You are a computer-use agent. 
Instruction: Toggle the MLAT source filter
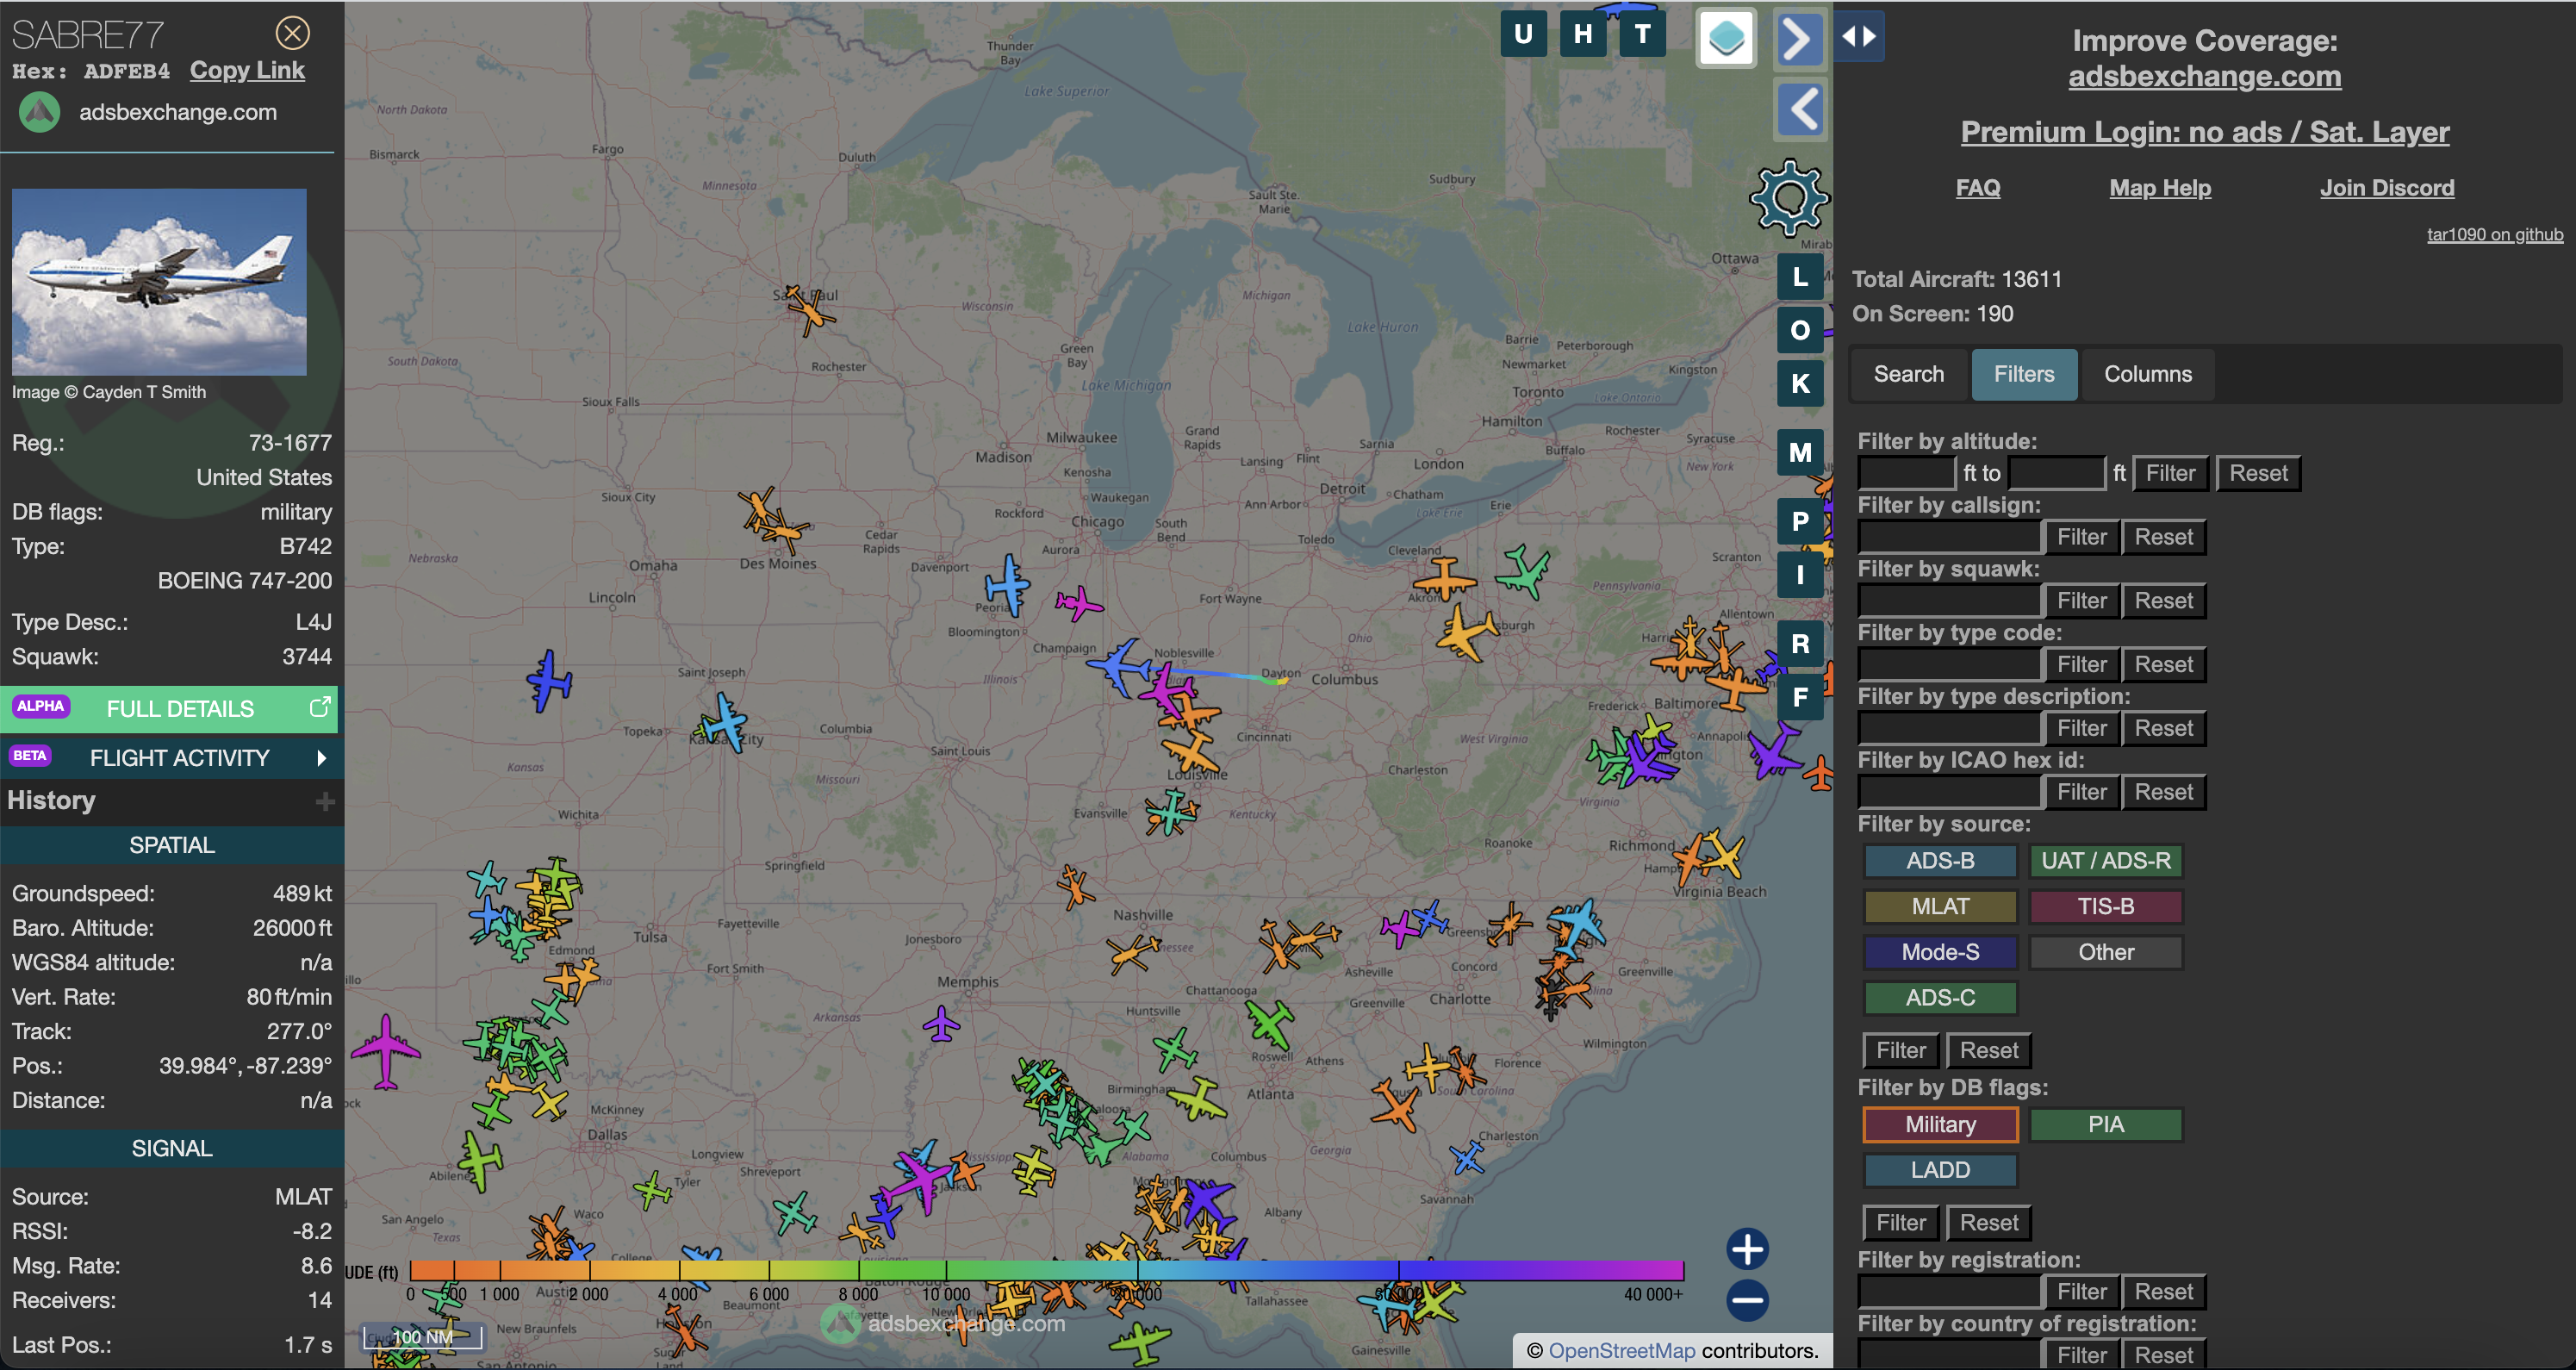pos(1940,906)
